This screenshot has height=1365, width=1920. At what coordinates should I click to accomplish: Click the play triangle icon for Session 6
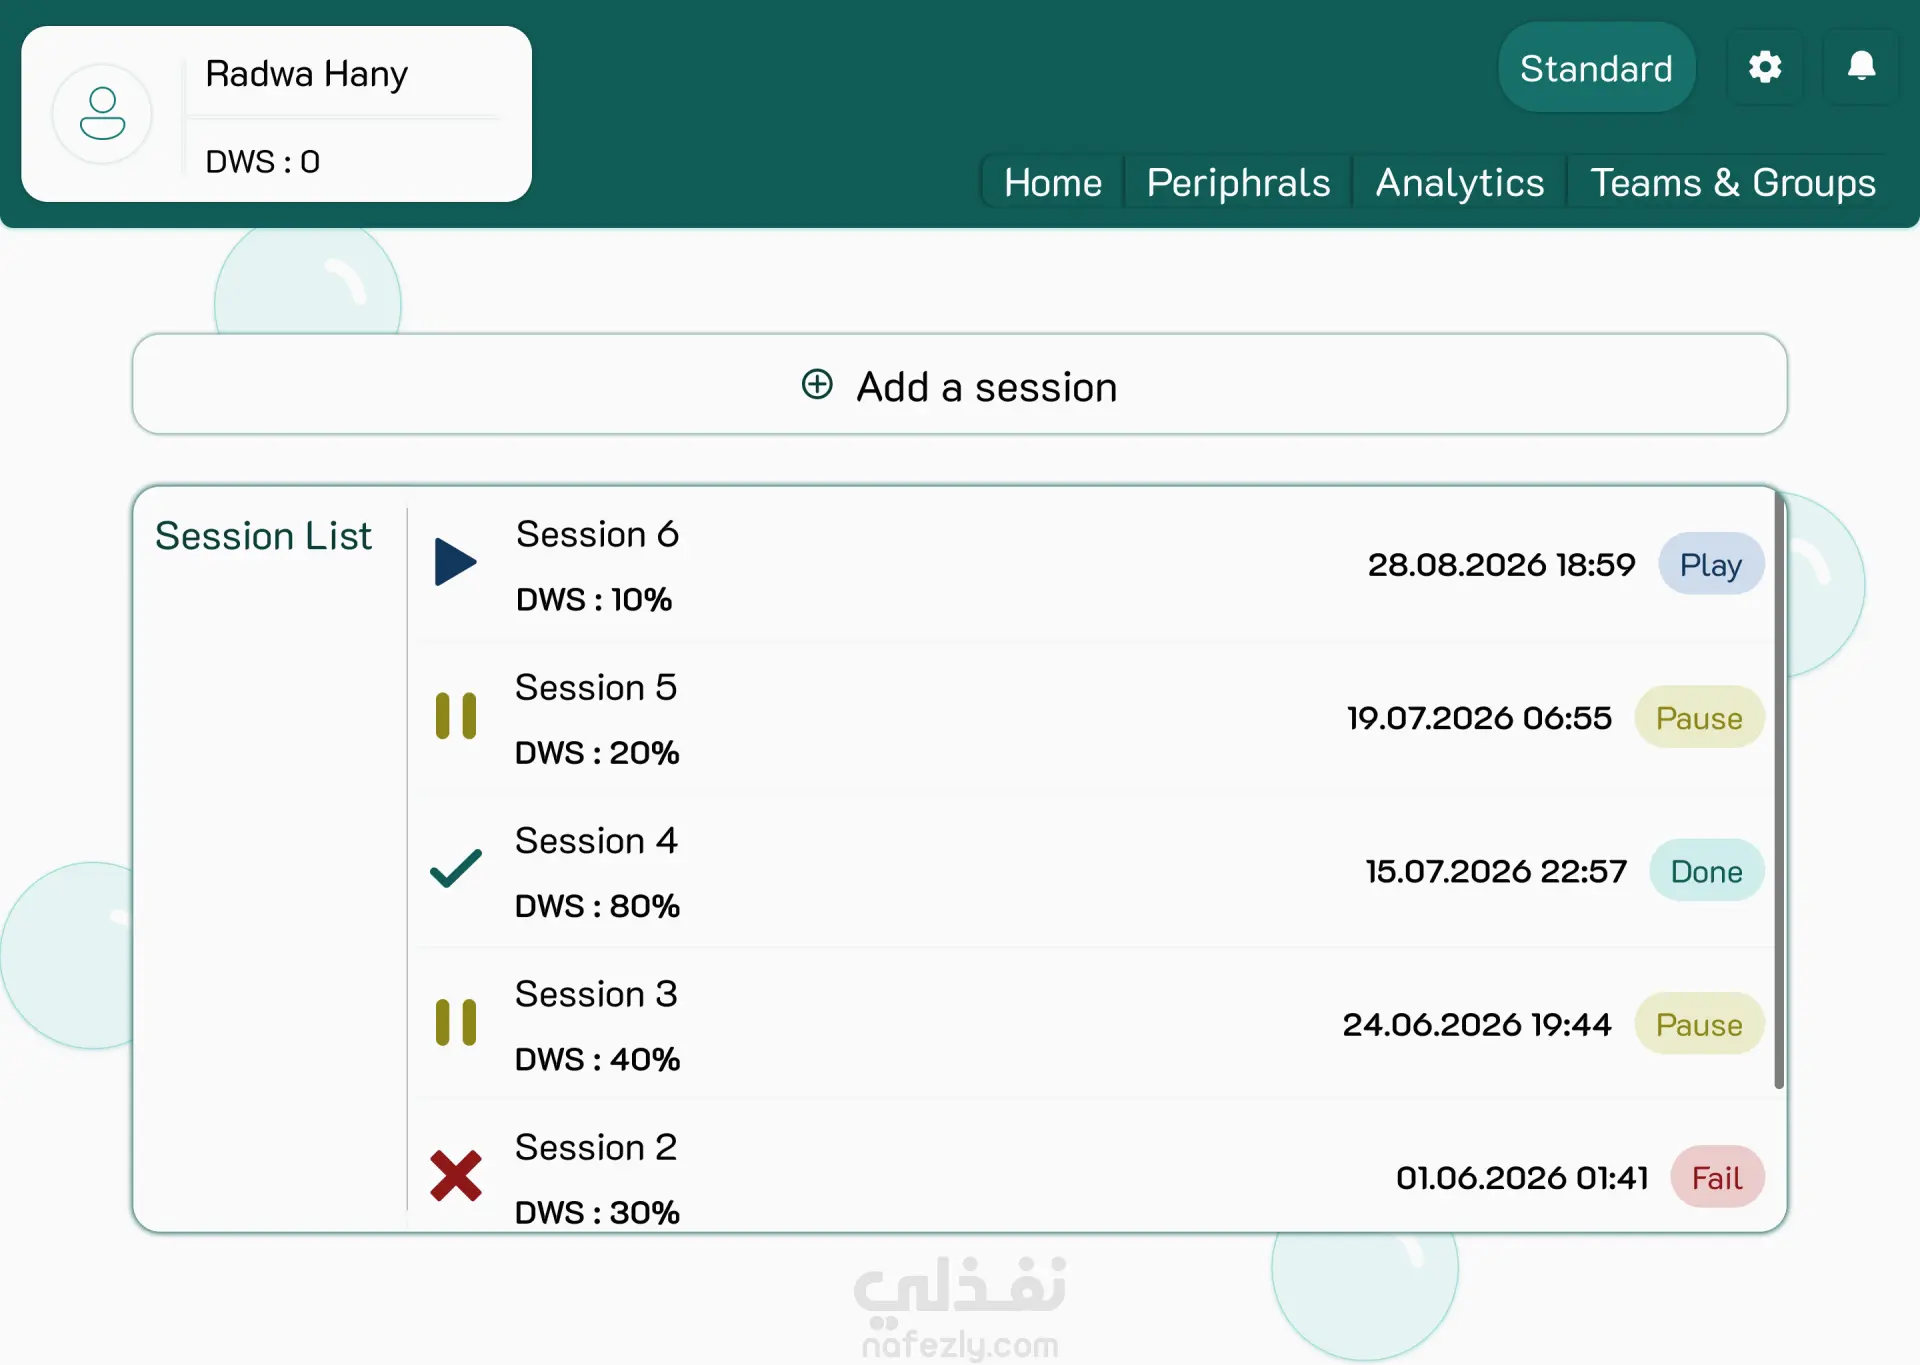click(456, 562)
